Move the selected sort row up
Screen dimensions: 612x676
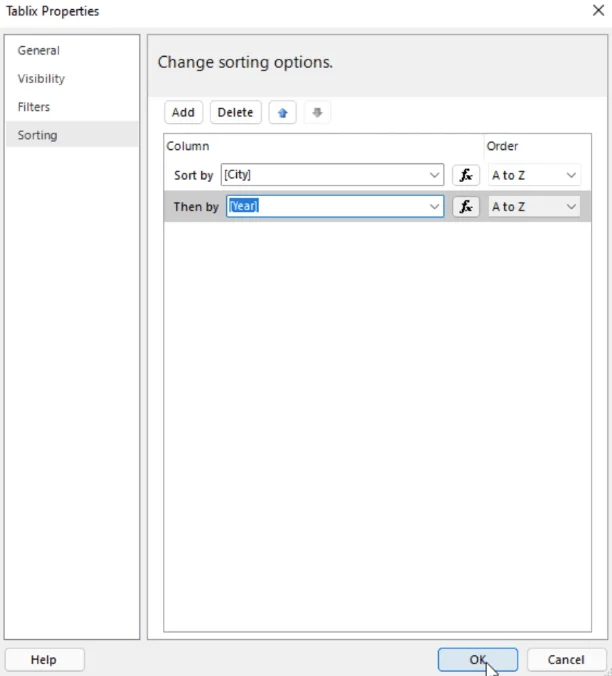282,113
